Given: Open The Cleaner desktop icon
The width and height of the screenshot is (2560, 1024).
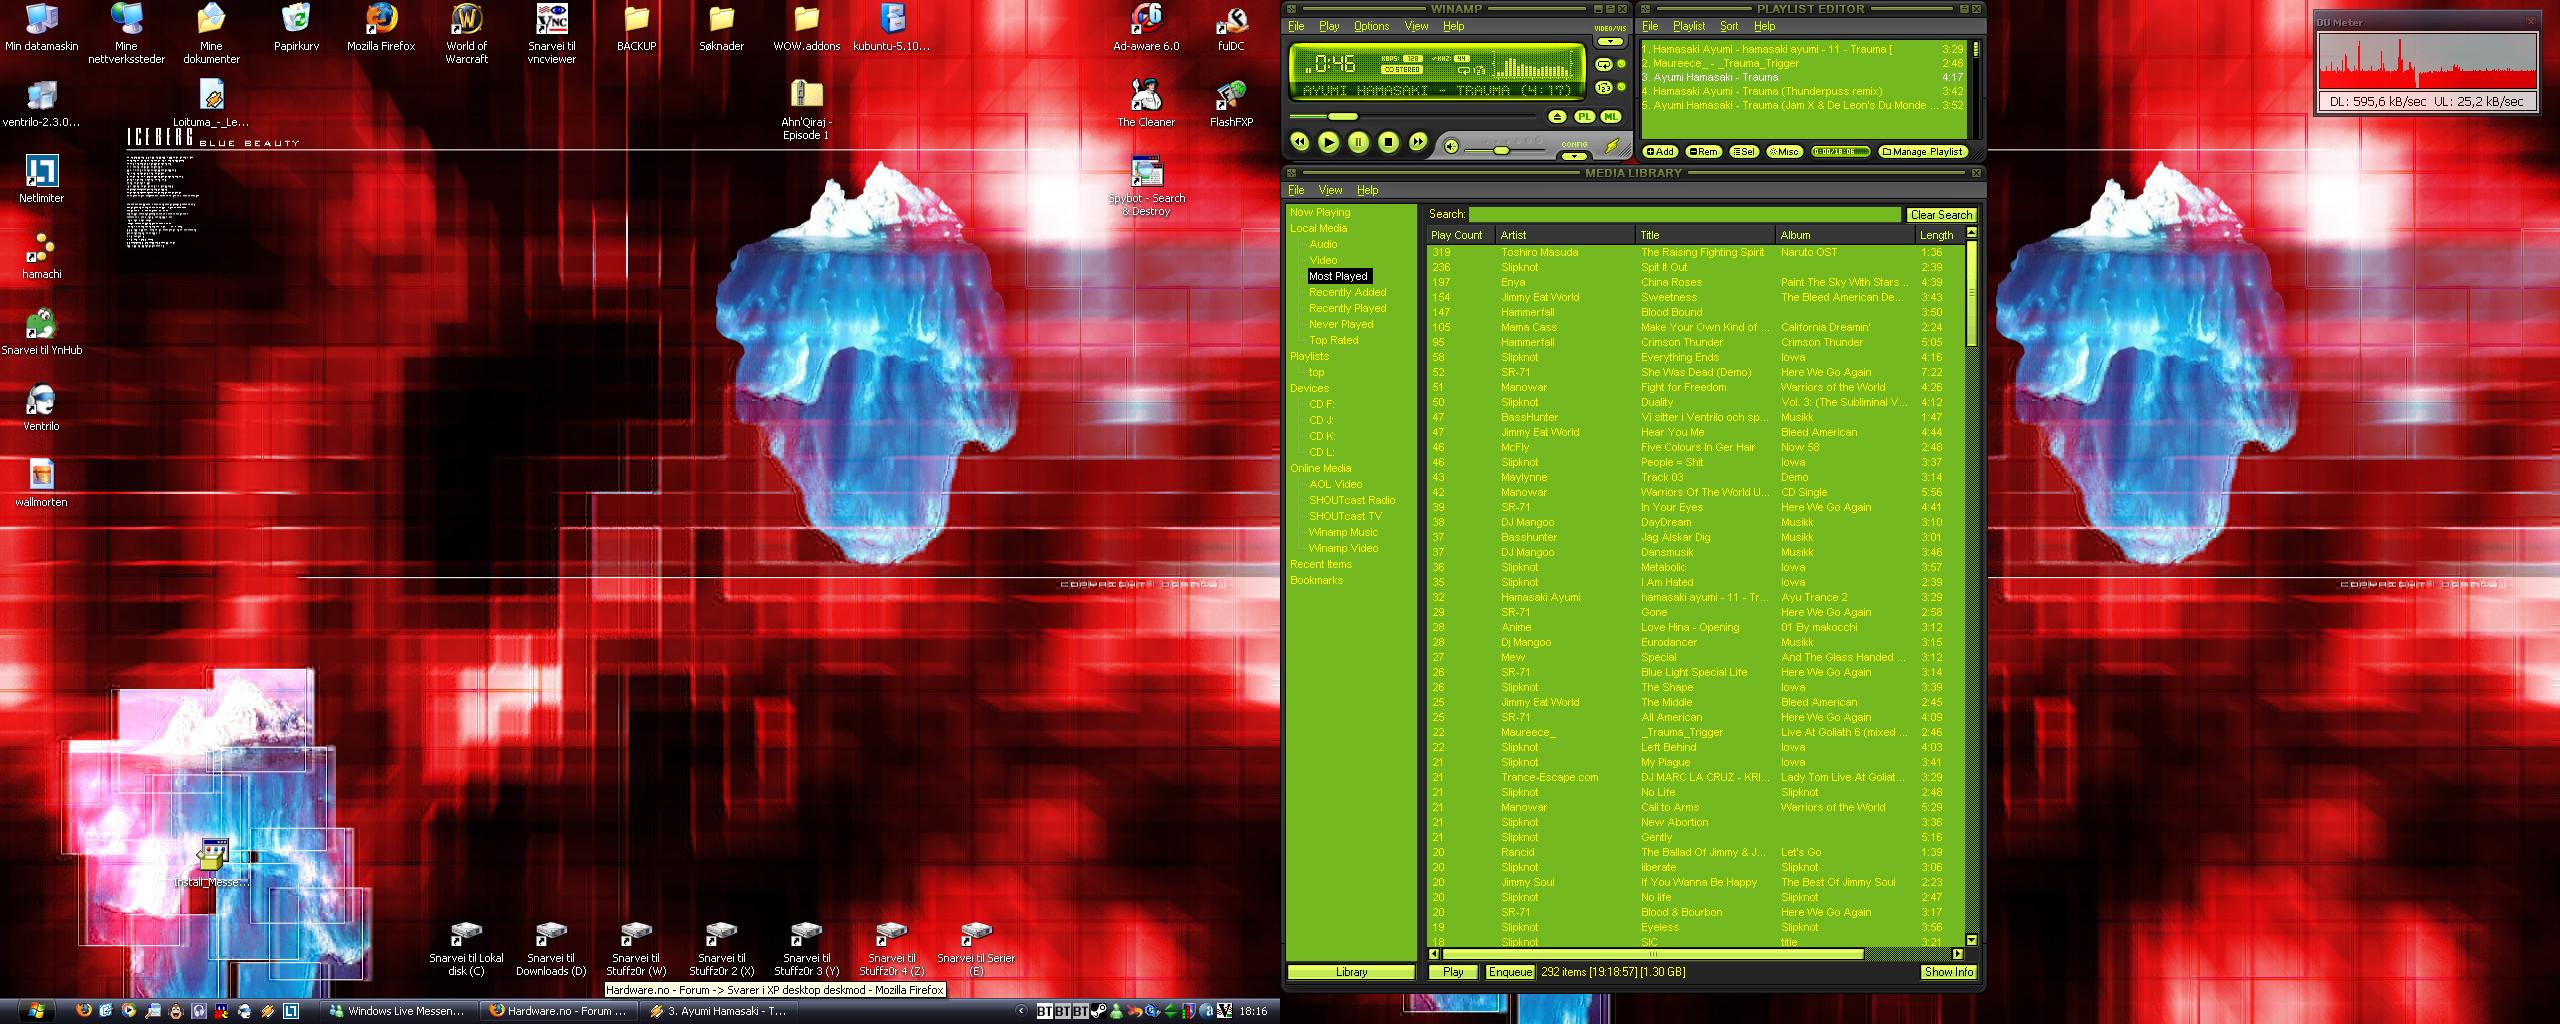Looking at the screenshot, I should tap(1146, 103).
